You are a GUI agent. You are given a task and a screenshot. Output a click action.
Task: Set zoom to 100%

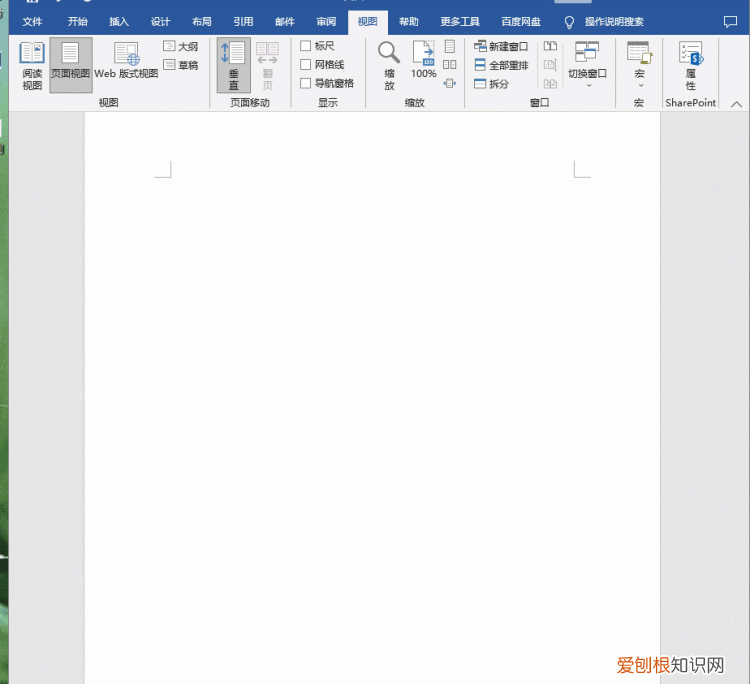(x=424, y=62)
